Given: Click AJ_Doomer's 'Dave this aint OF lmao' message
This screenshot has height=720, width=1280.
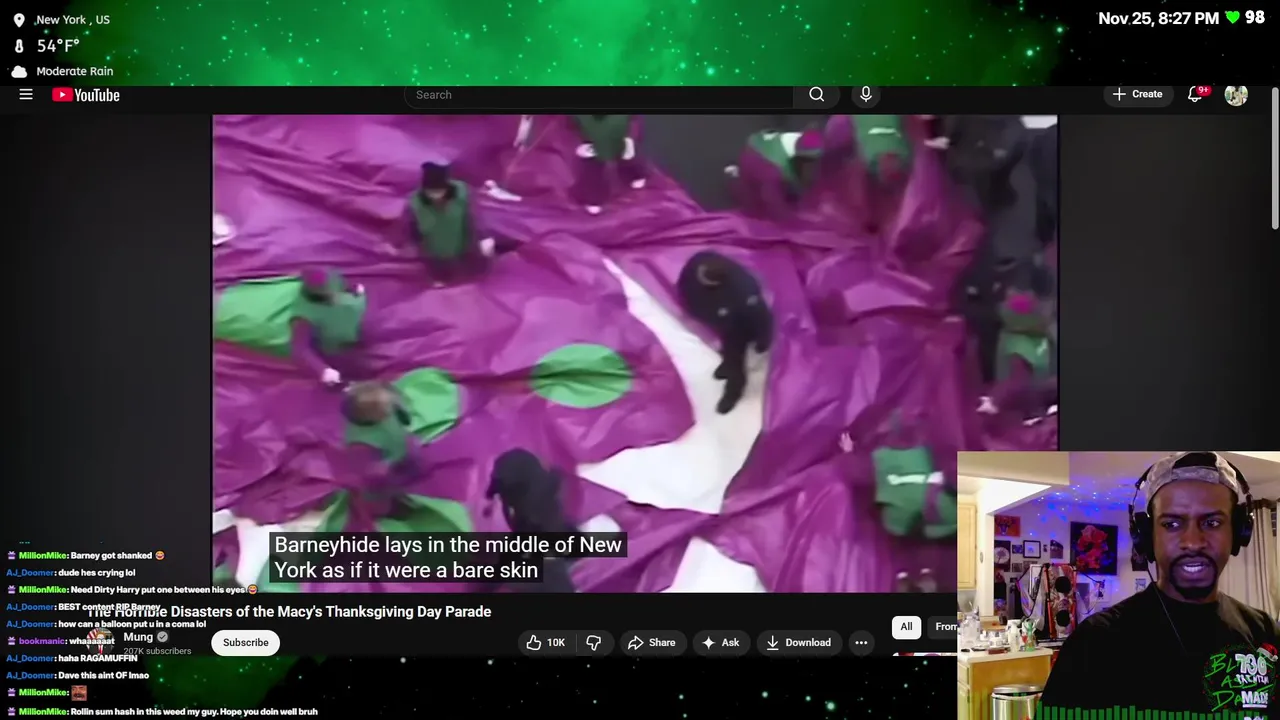Looking at the screenshot, I should (78, 675).
